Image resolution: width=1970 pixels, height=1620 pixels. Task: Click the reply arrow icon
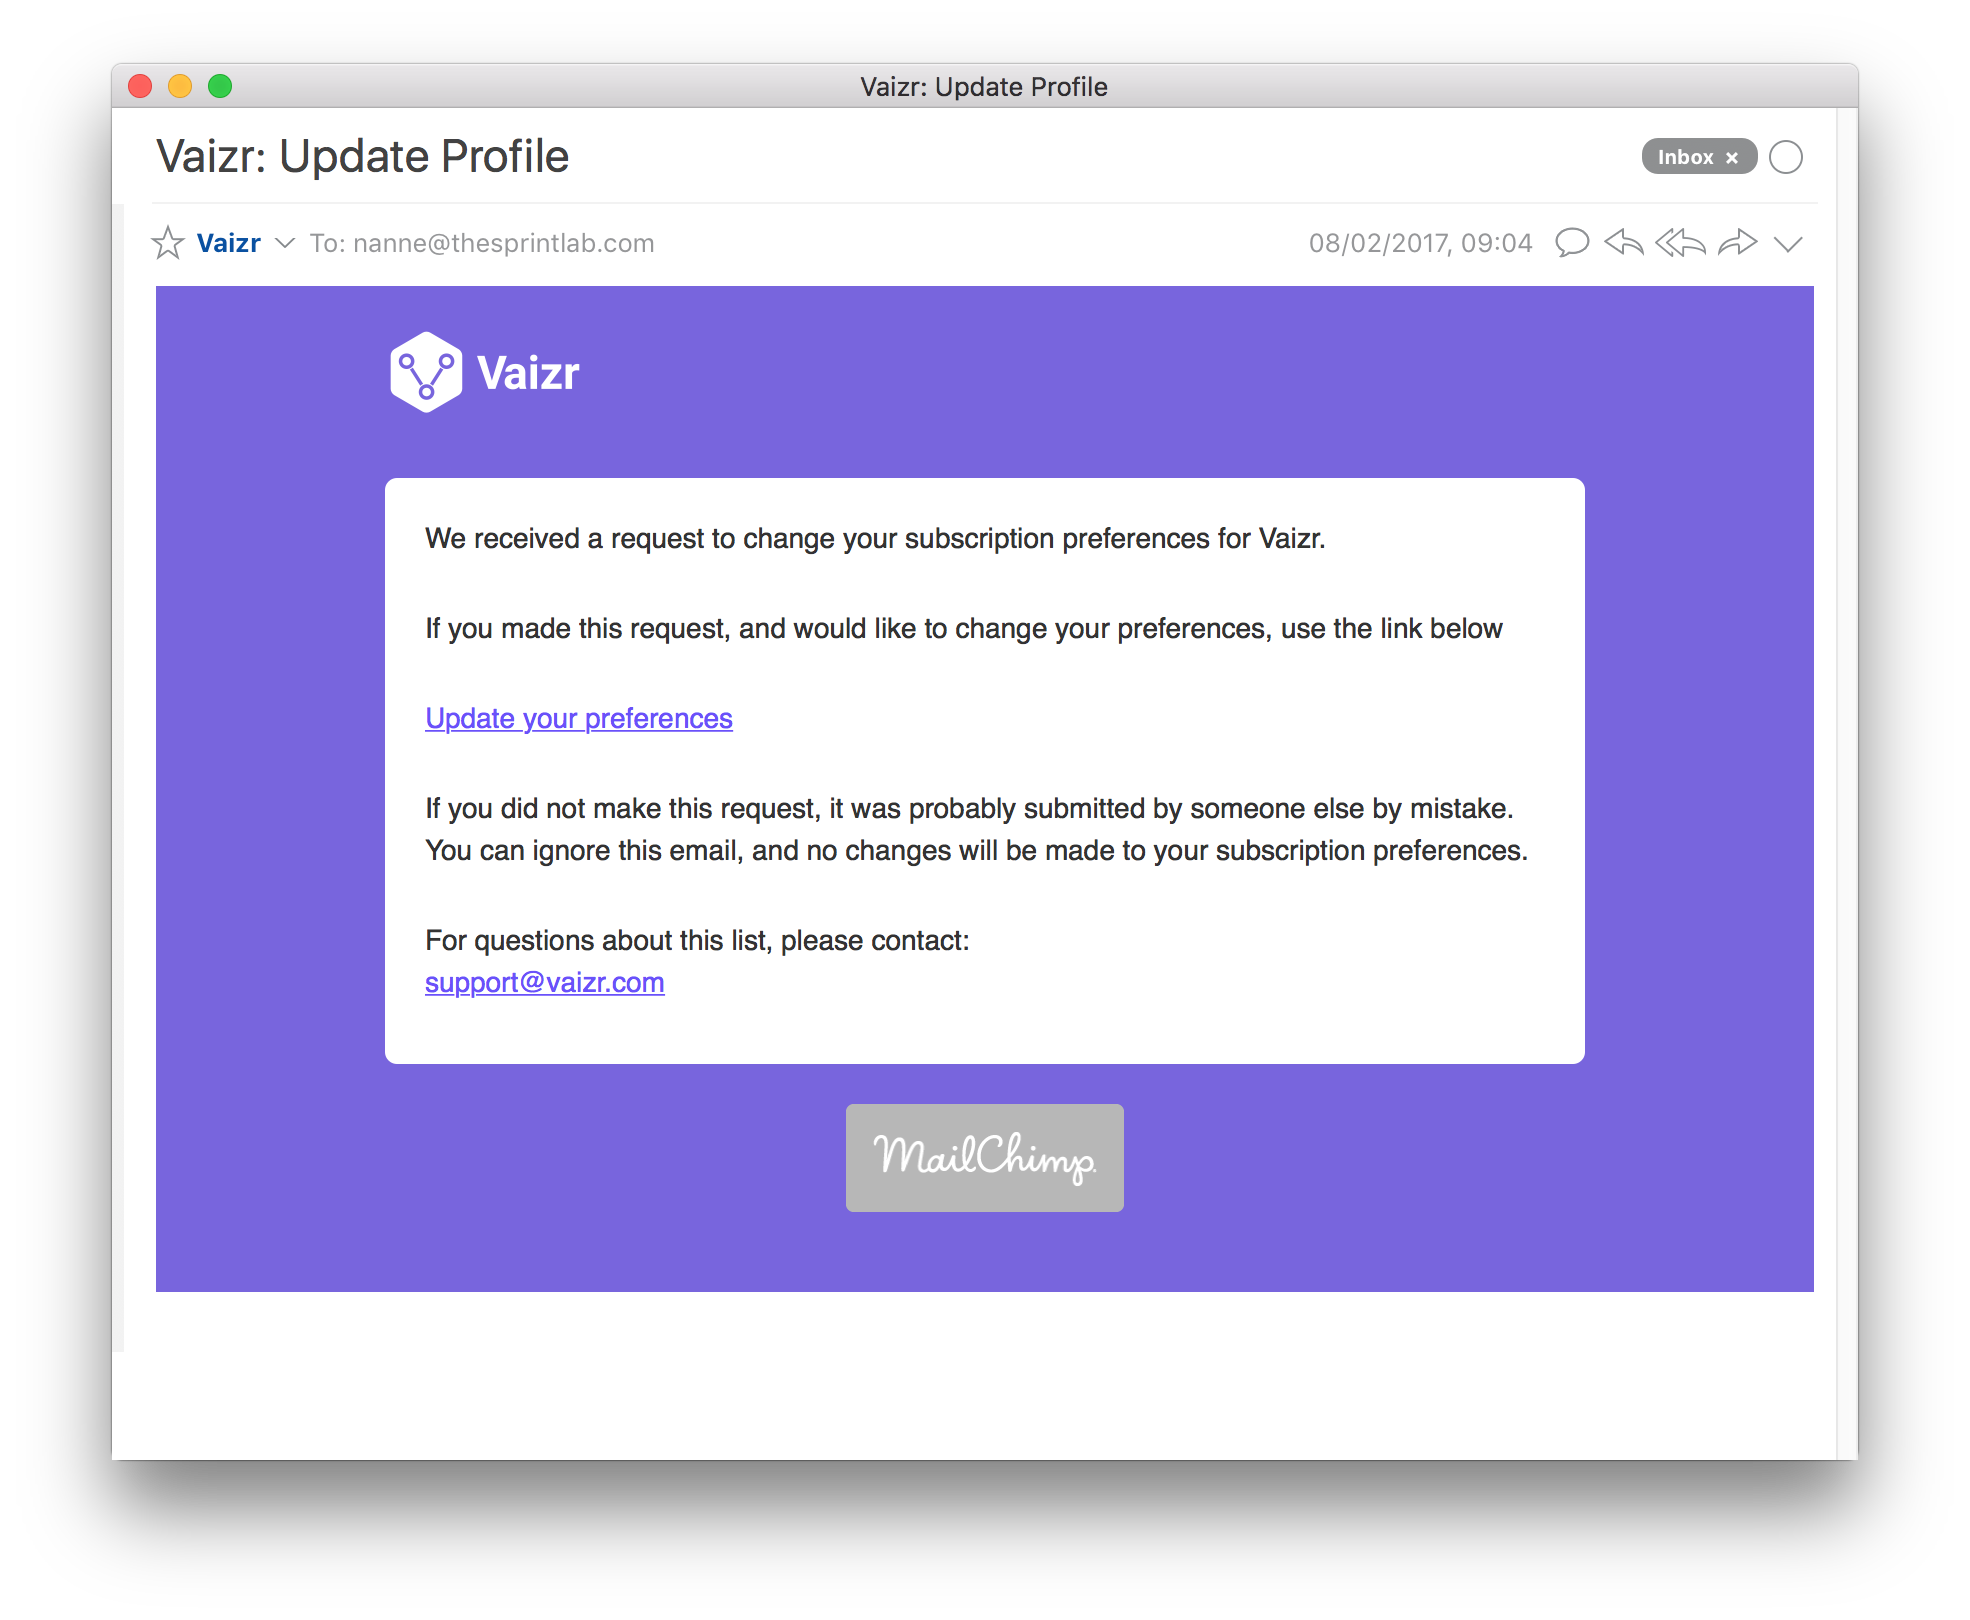pyautogui.click(x=1624, y=243)
